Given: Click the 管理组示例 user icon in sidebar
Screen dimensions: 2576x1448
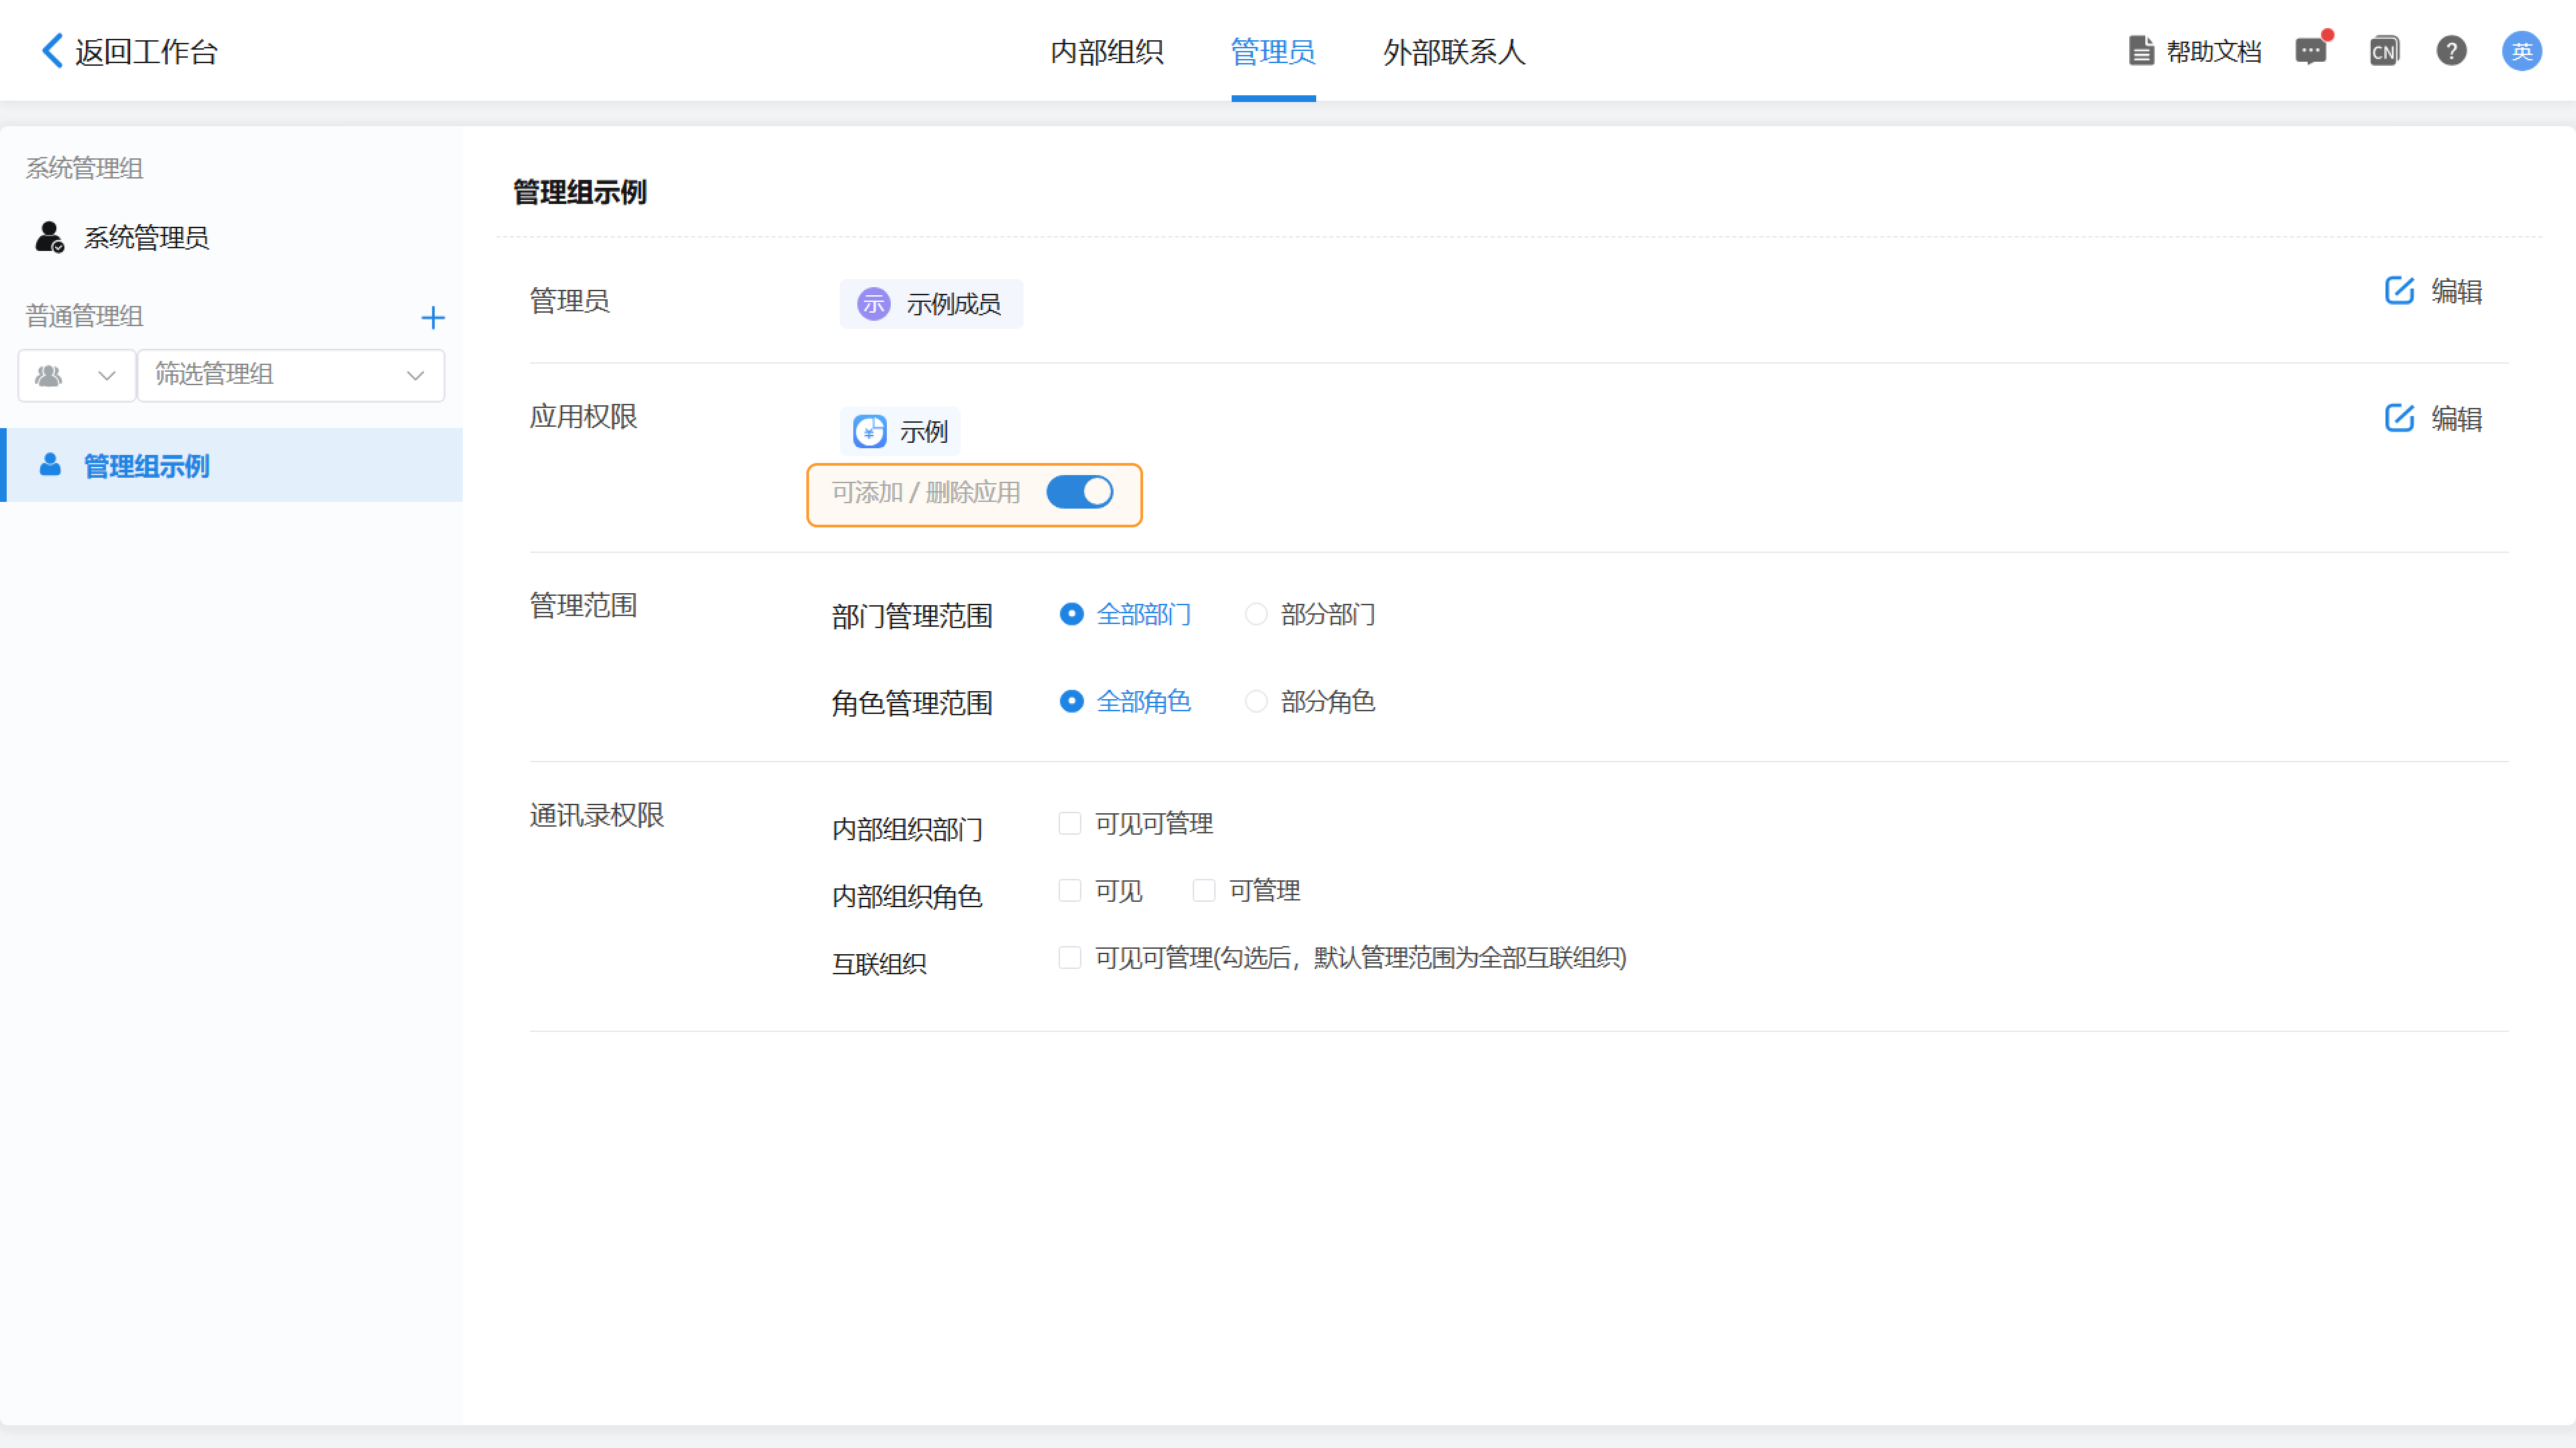Looking at the screenshot, I should [50, 465].
